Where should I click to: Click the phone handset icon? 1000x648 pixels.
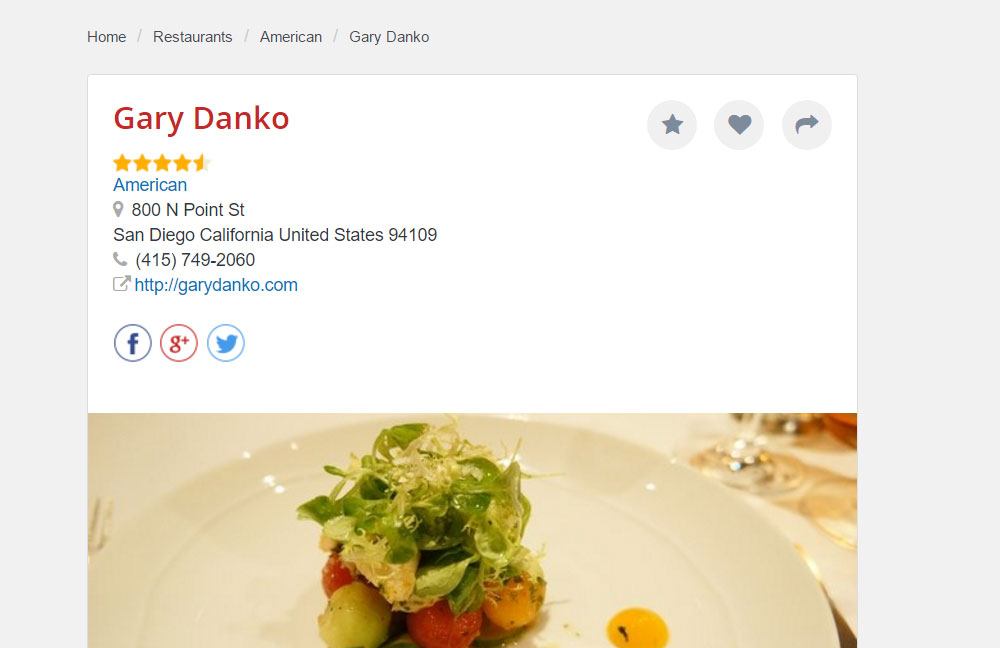coord(120,259)
